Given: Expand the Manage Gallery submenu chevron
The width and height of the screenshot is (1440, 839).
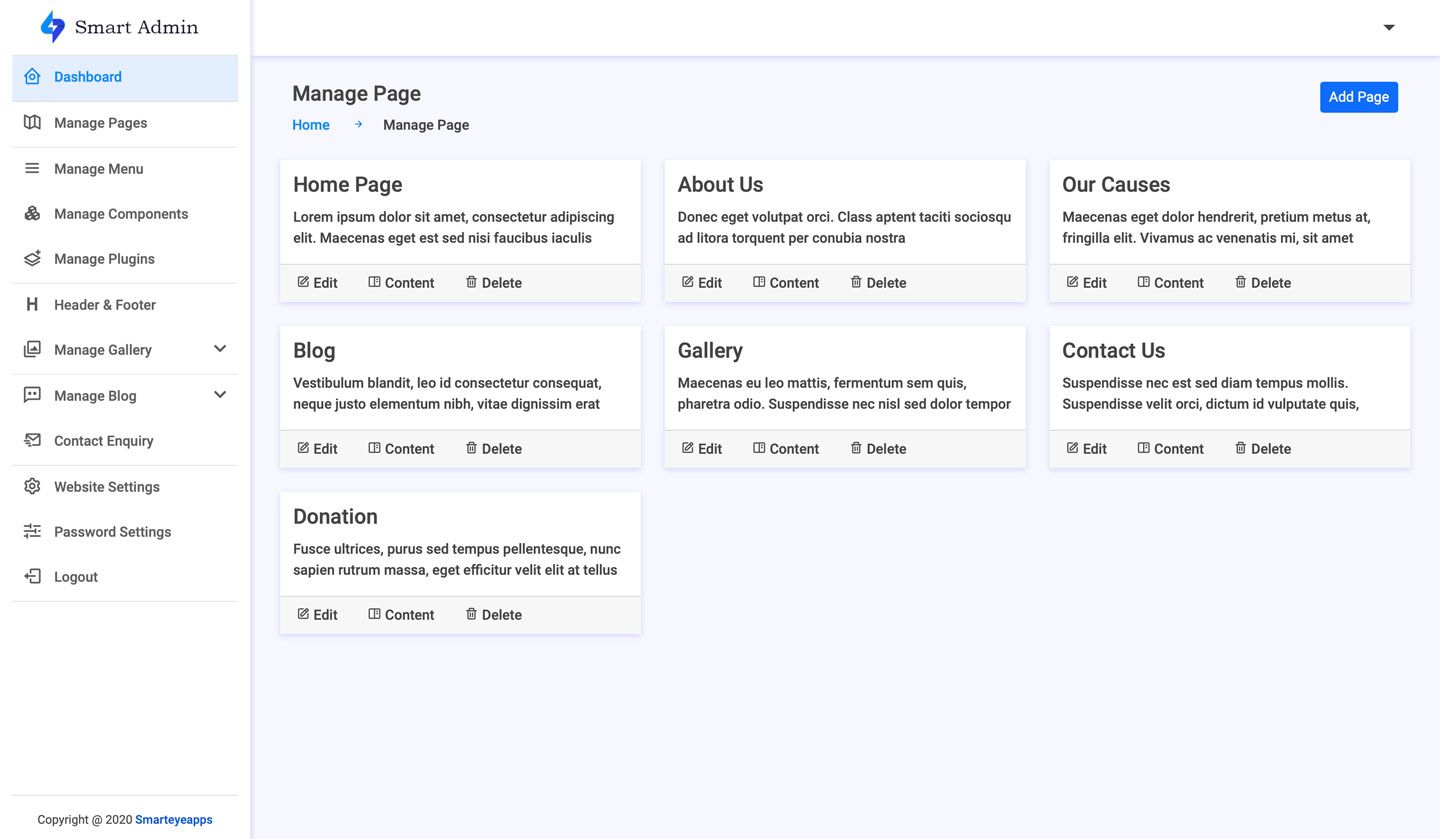Looking at the screenshot, I should [220, 349].
